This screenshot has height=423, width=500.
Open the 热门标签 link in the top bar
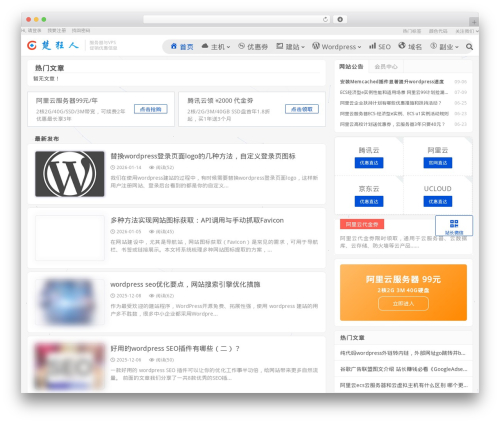click(412, 31)
